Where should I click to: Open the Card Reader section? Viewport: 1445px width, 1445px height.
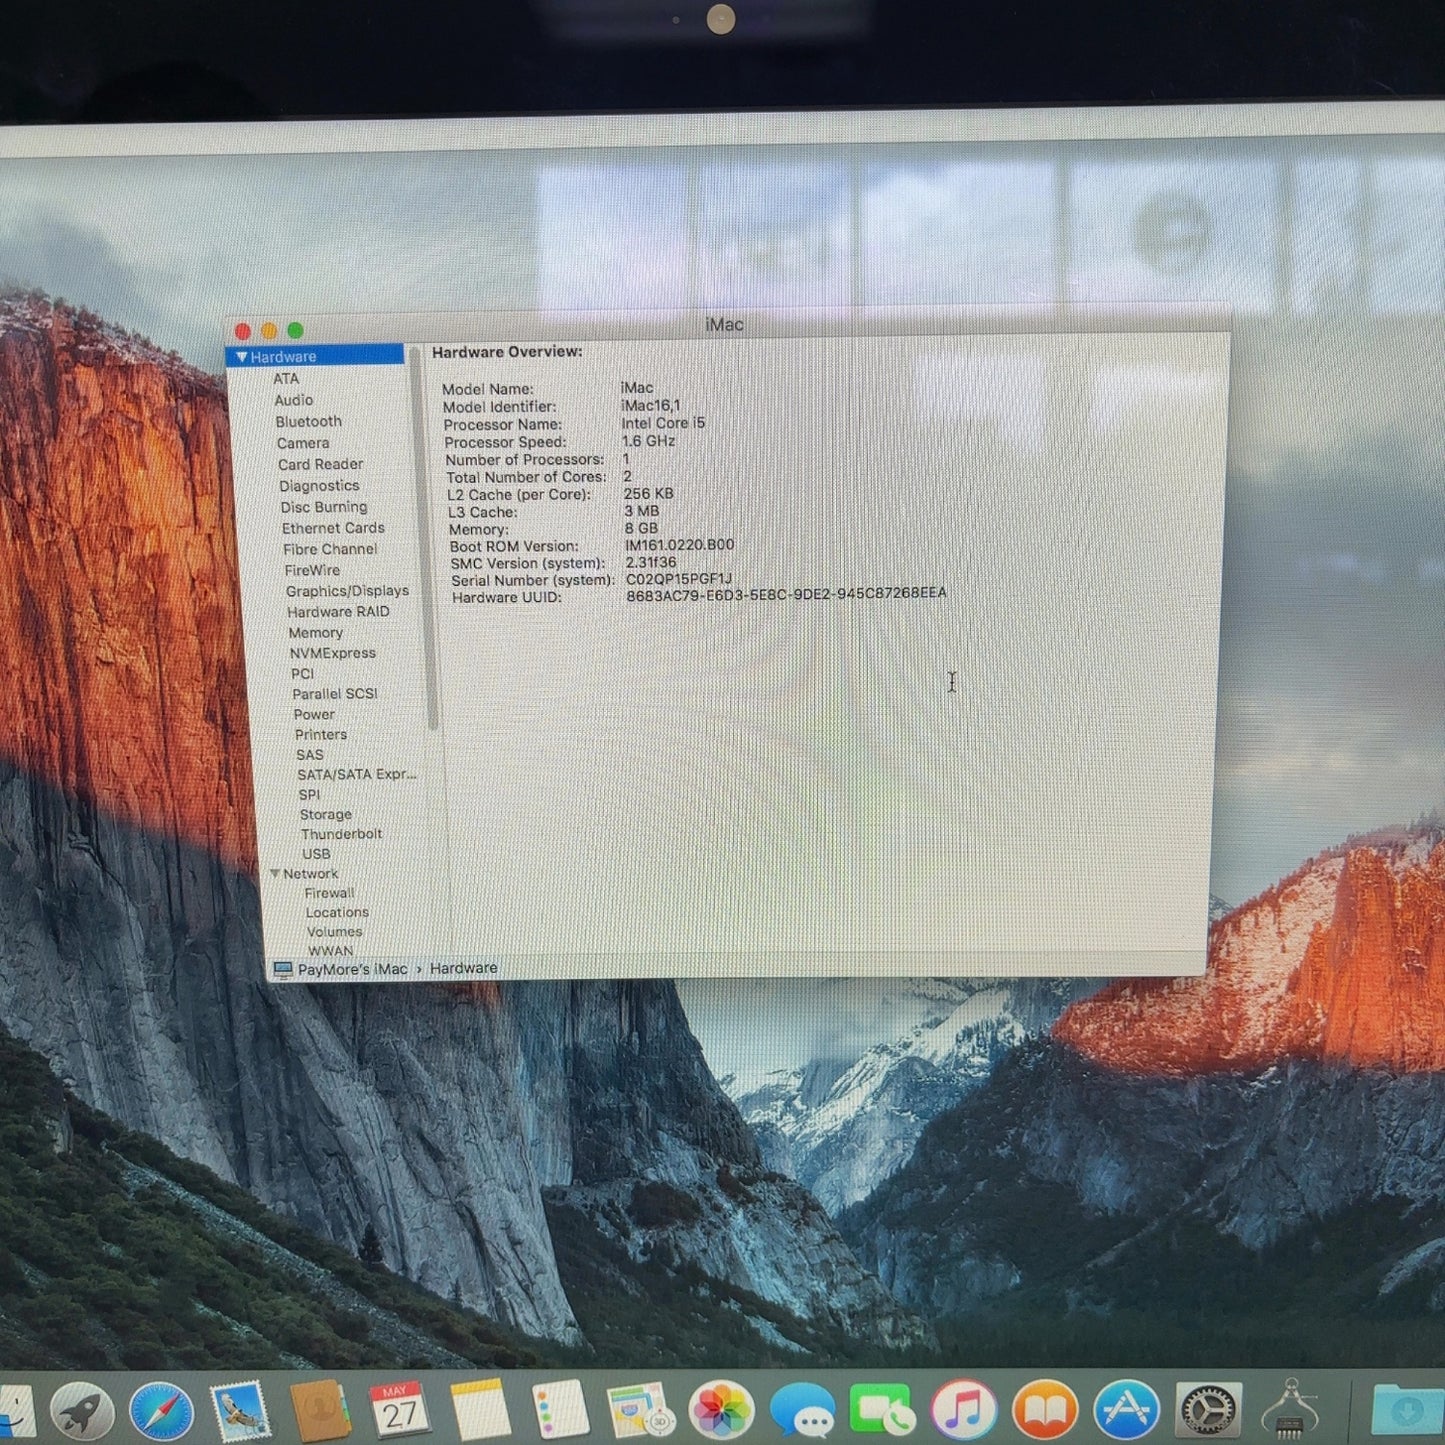point(320,464)
